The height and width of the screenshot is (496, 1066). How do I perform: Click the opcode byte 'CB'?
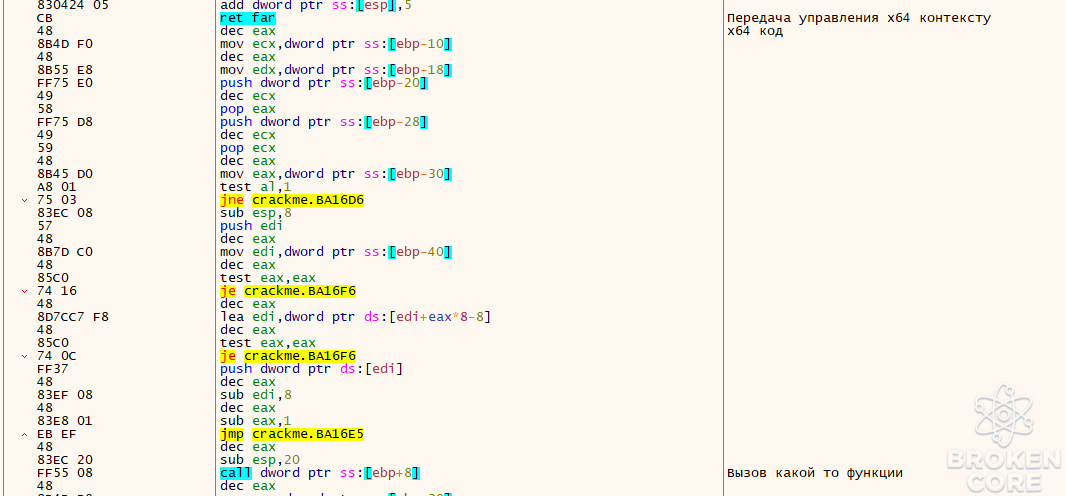pos(44,18)
